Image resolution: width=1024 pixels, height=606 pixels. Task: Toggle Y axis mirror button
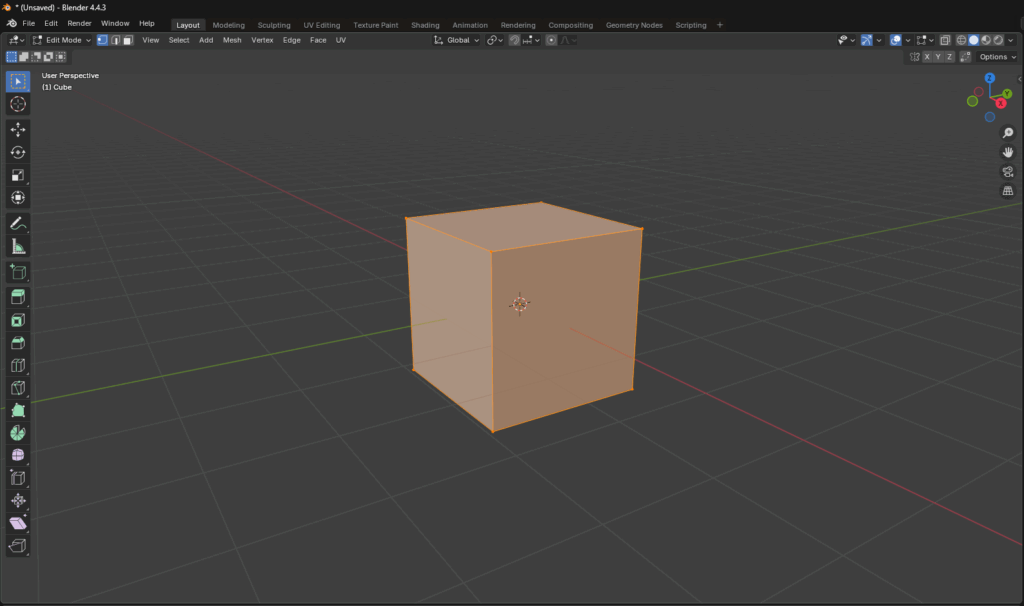click(938, 57)
